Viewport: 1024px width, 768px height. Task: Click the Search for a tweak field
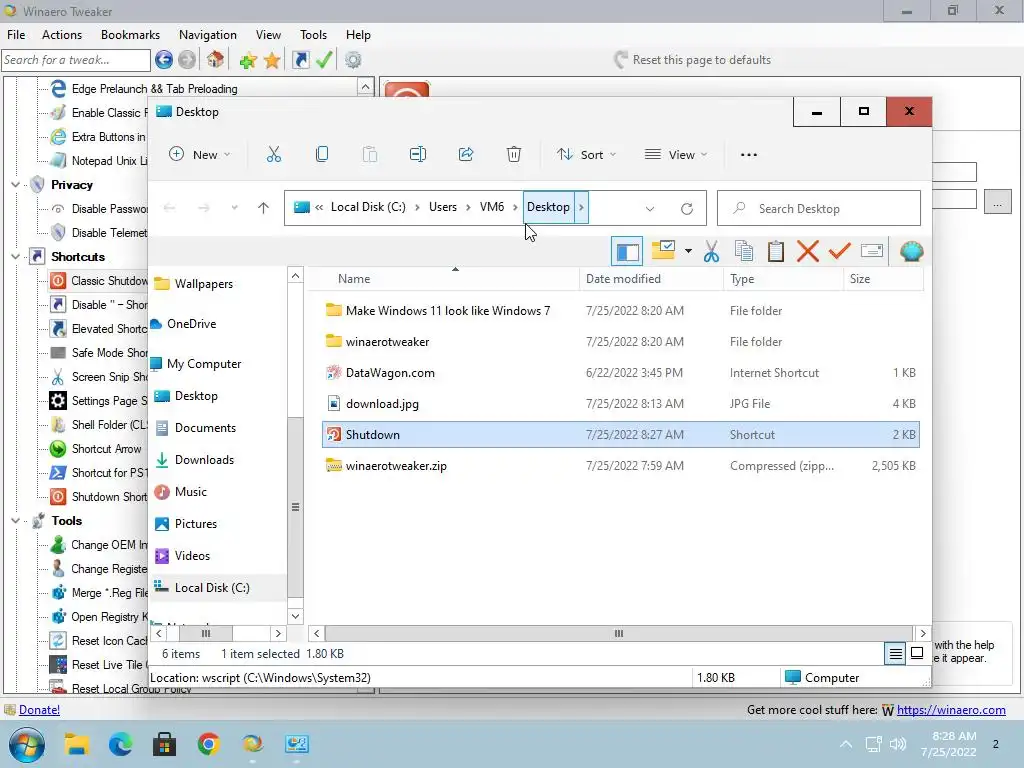tap(76, 60)
